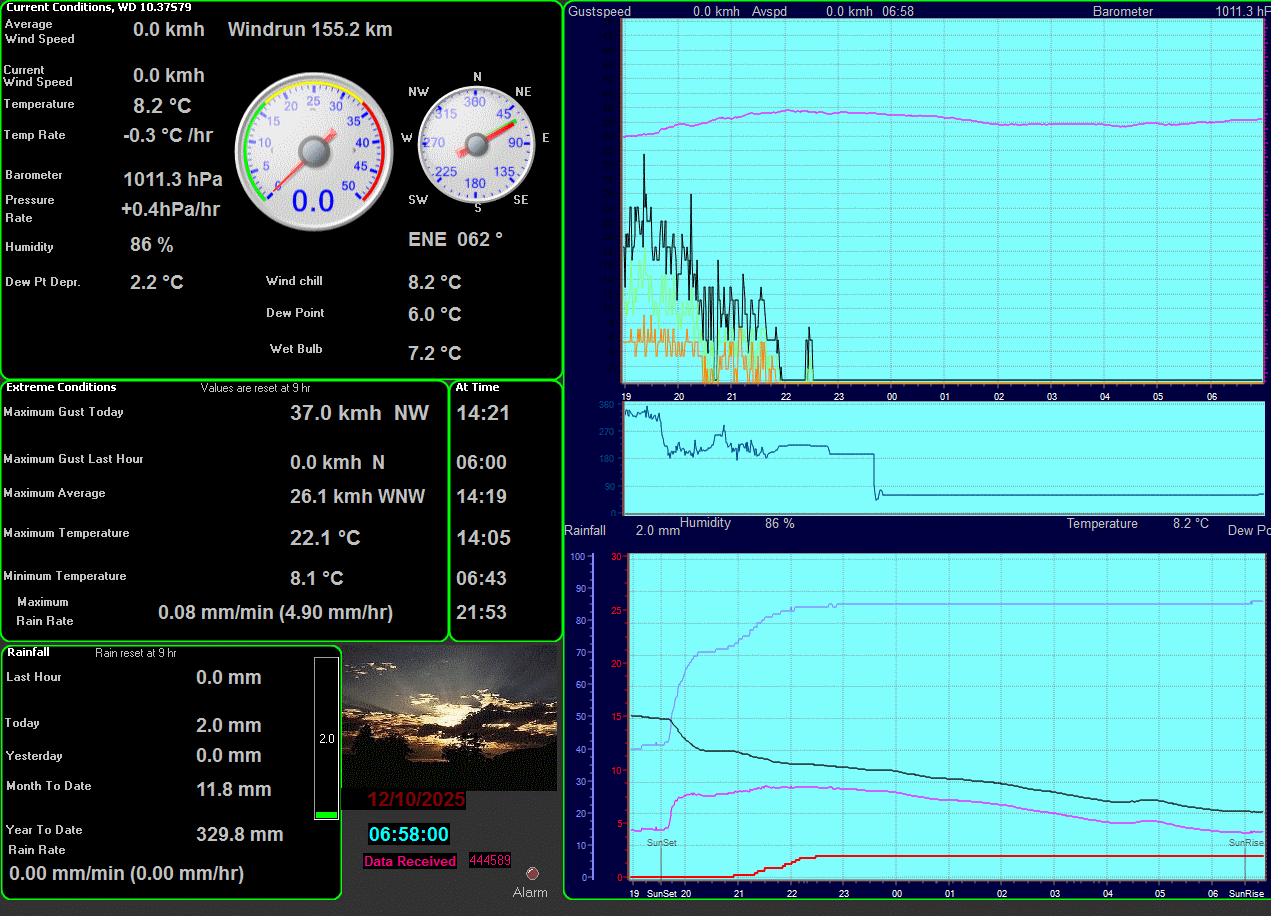Click the SunRise marker on lower graph
This screenshot has width=1271, height=916.
click(x=1246, y=843)
